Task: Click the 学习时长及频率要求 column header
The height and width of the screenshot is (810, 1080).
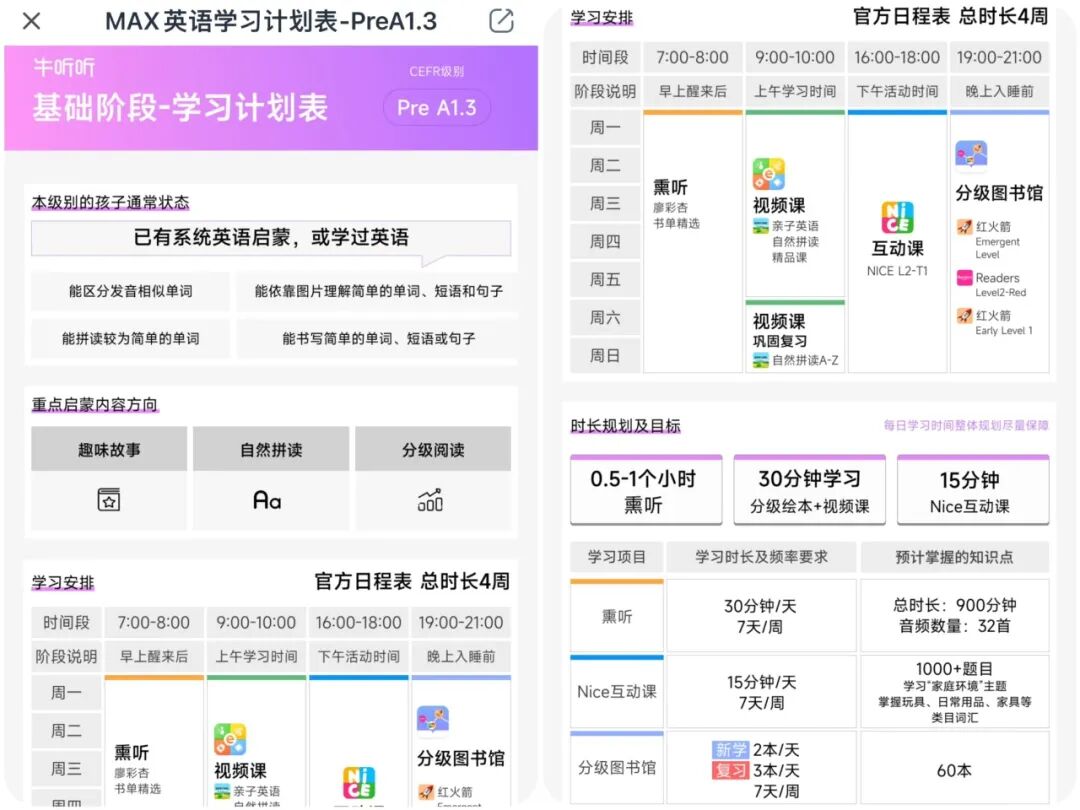Action: tap(761, 557)
